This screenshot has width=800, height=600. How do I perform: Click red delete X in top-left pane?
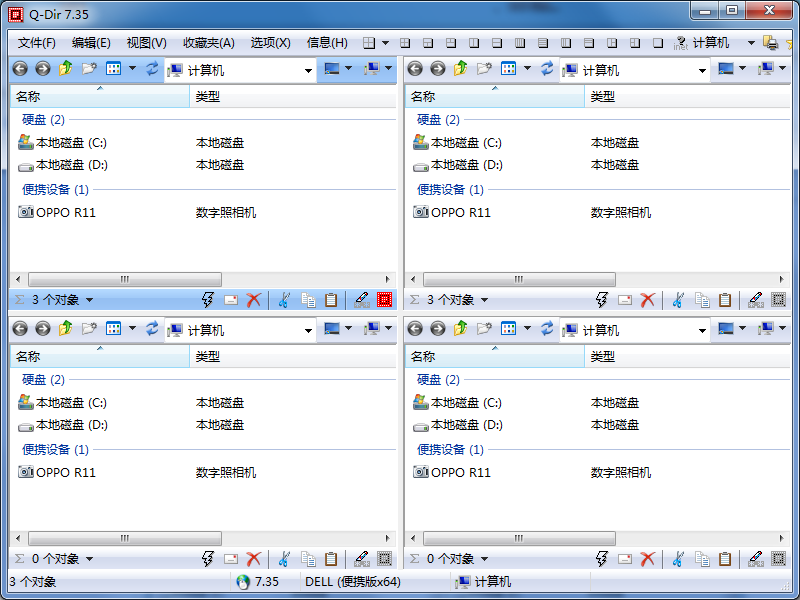pyautogui.click(x=254, y=300)
